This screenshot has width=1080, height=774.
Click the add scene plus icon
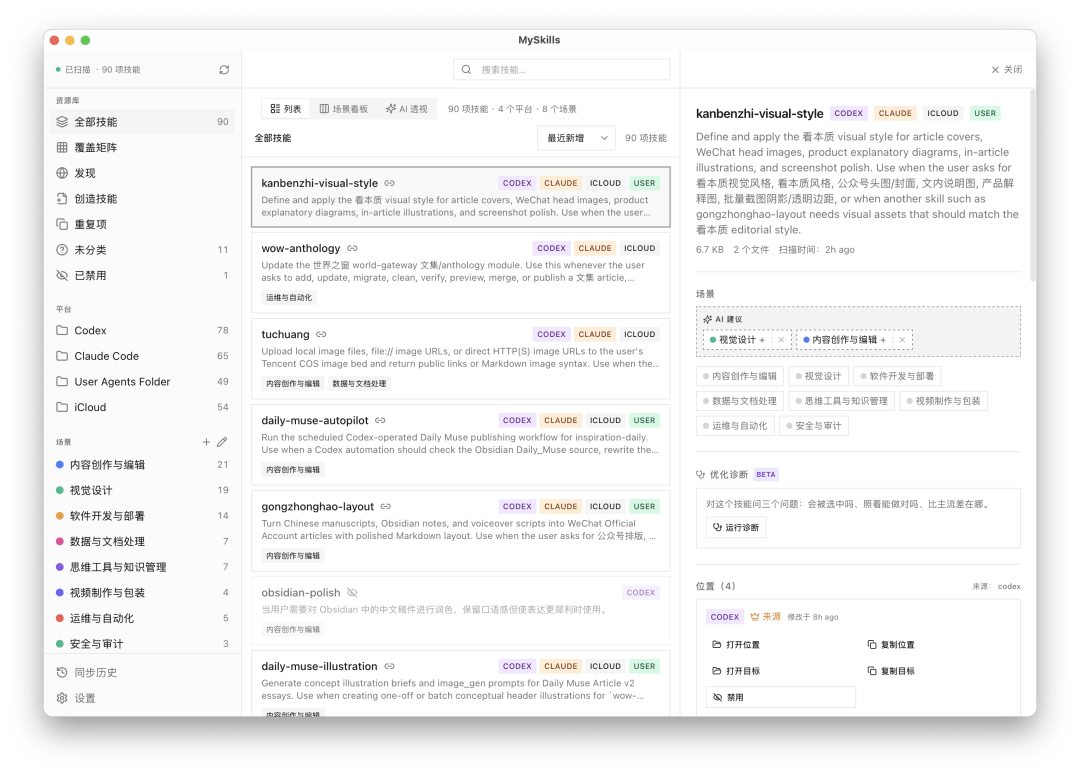206,442
